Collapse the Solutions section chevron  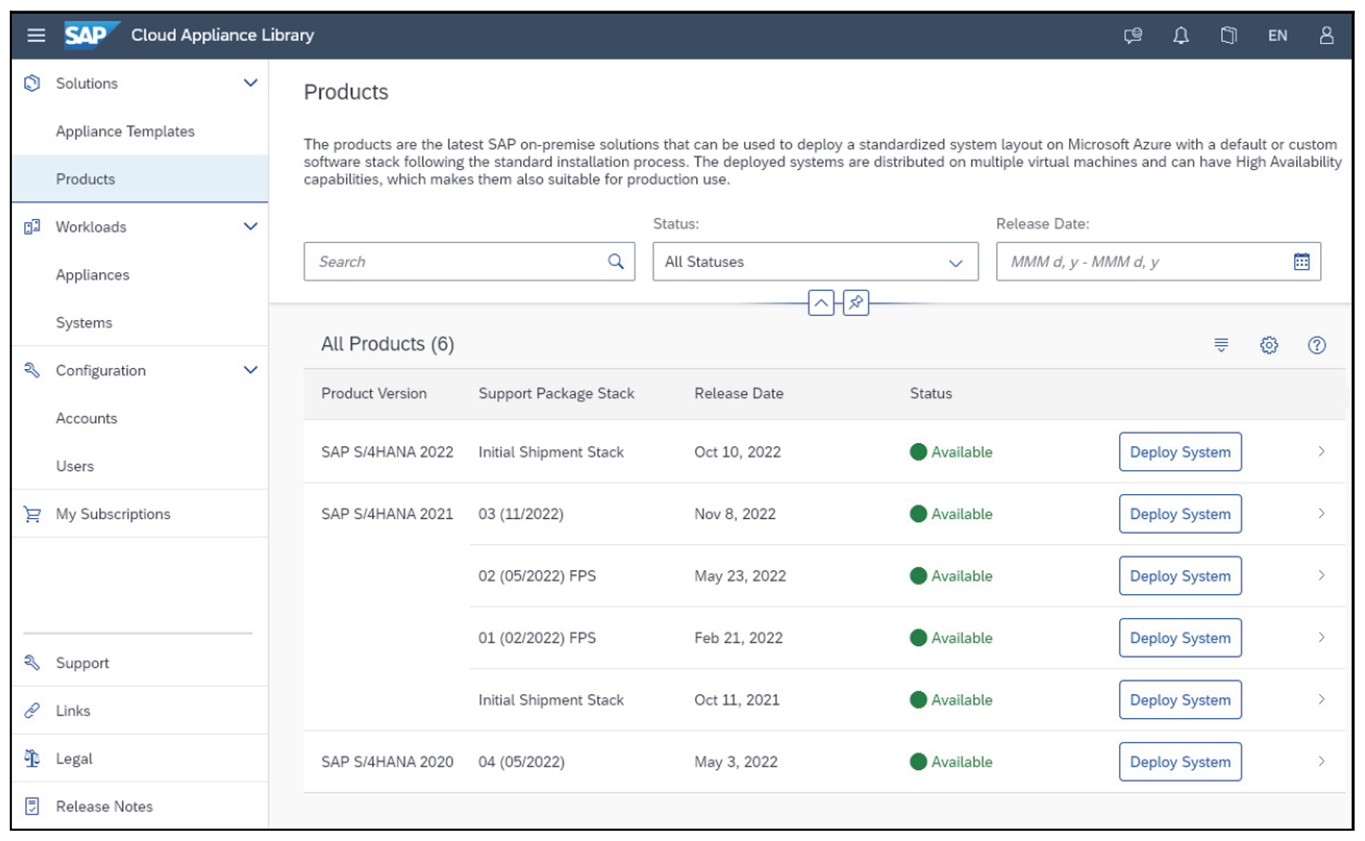[x=250, y=83]
